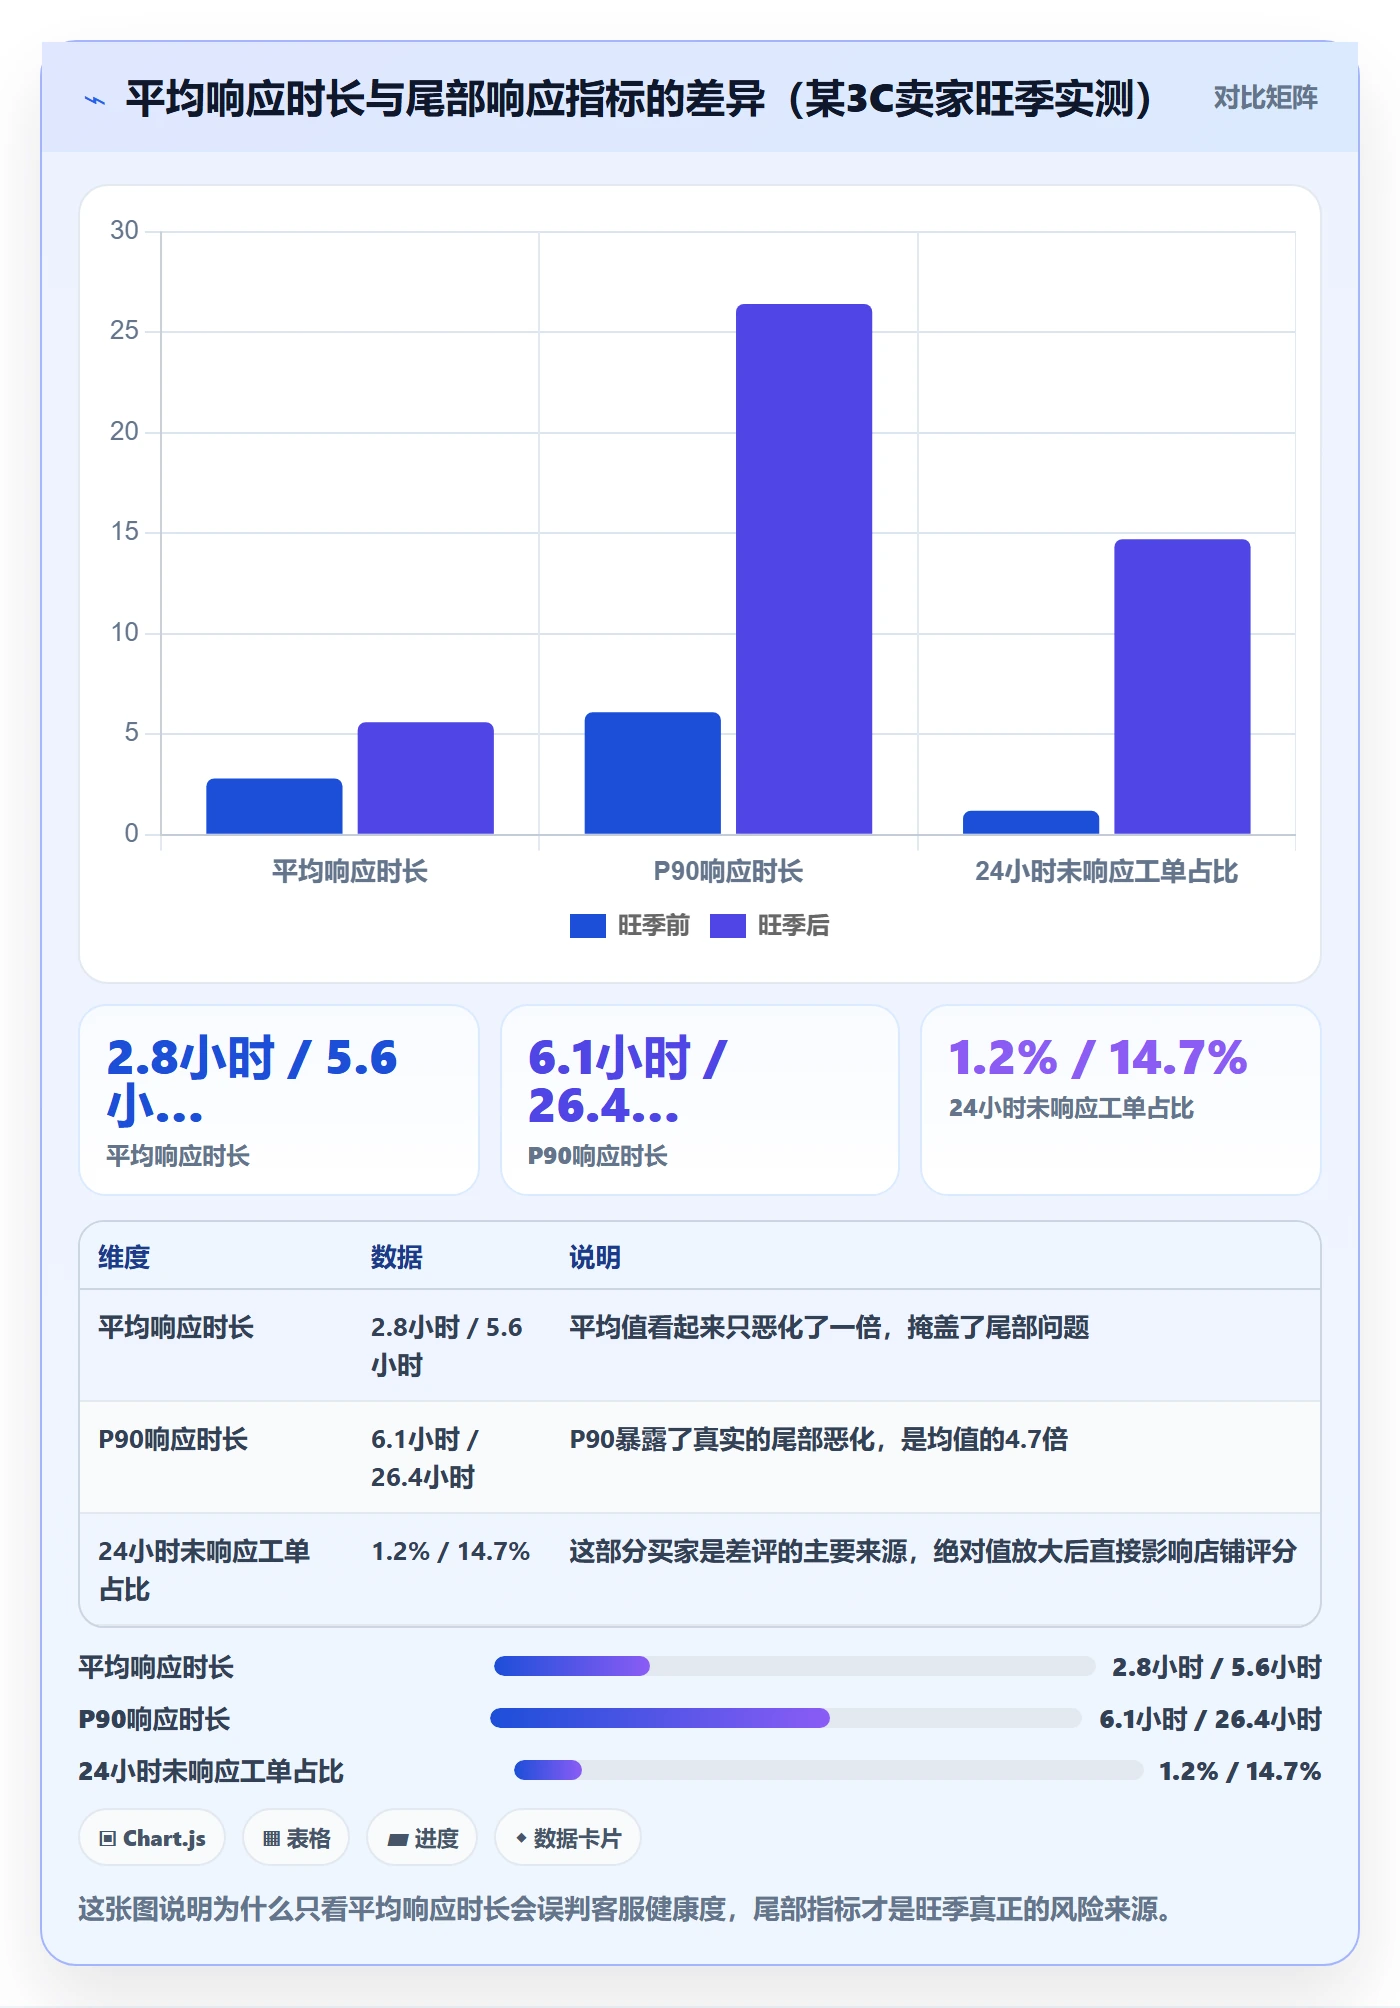Click the progress value 2.8小时 / 5.6小时
Screen dimensions: 1400x2008
(1217, 1667)
